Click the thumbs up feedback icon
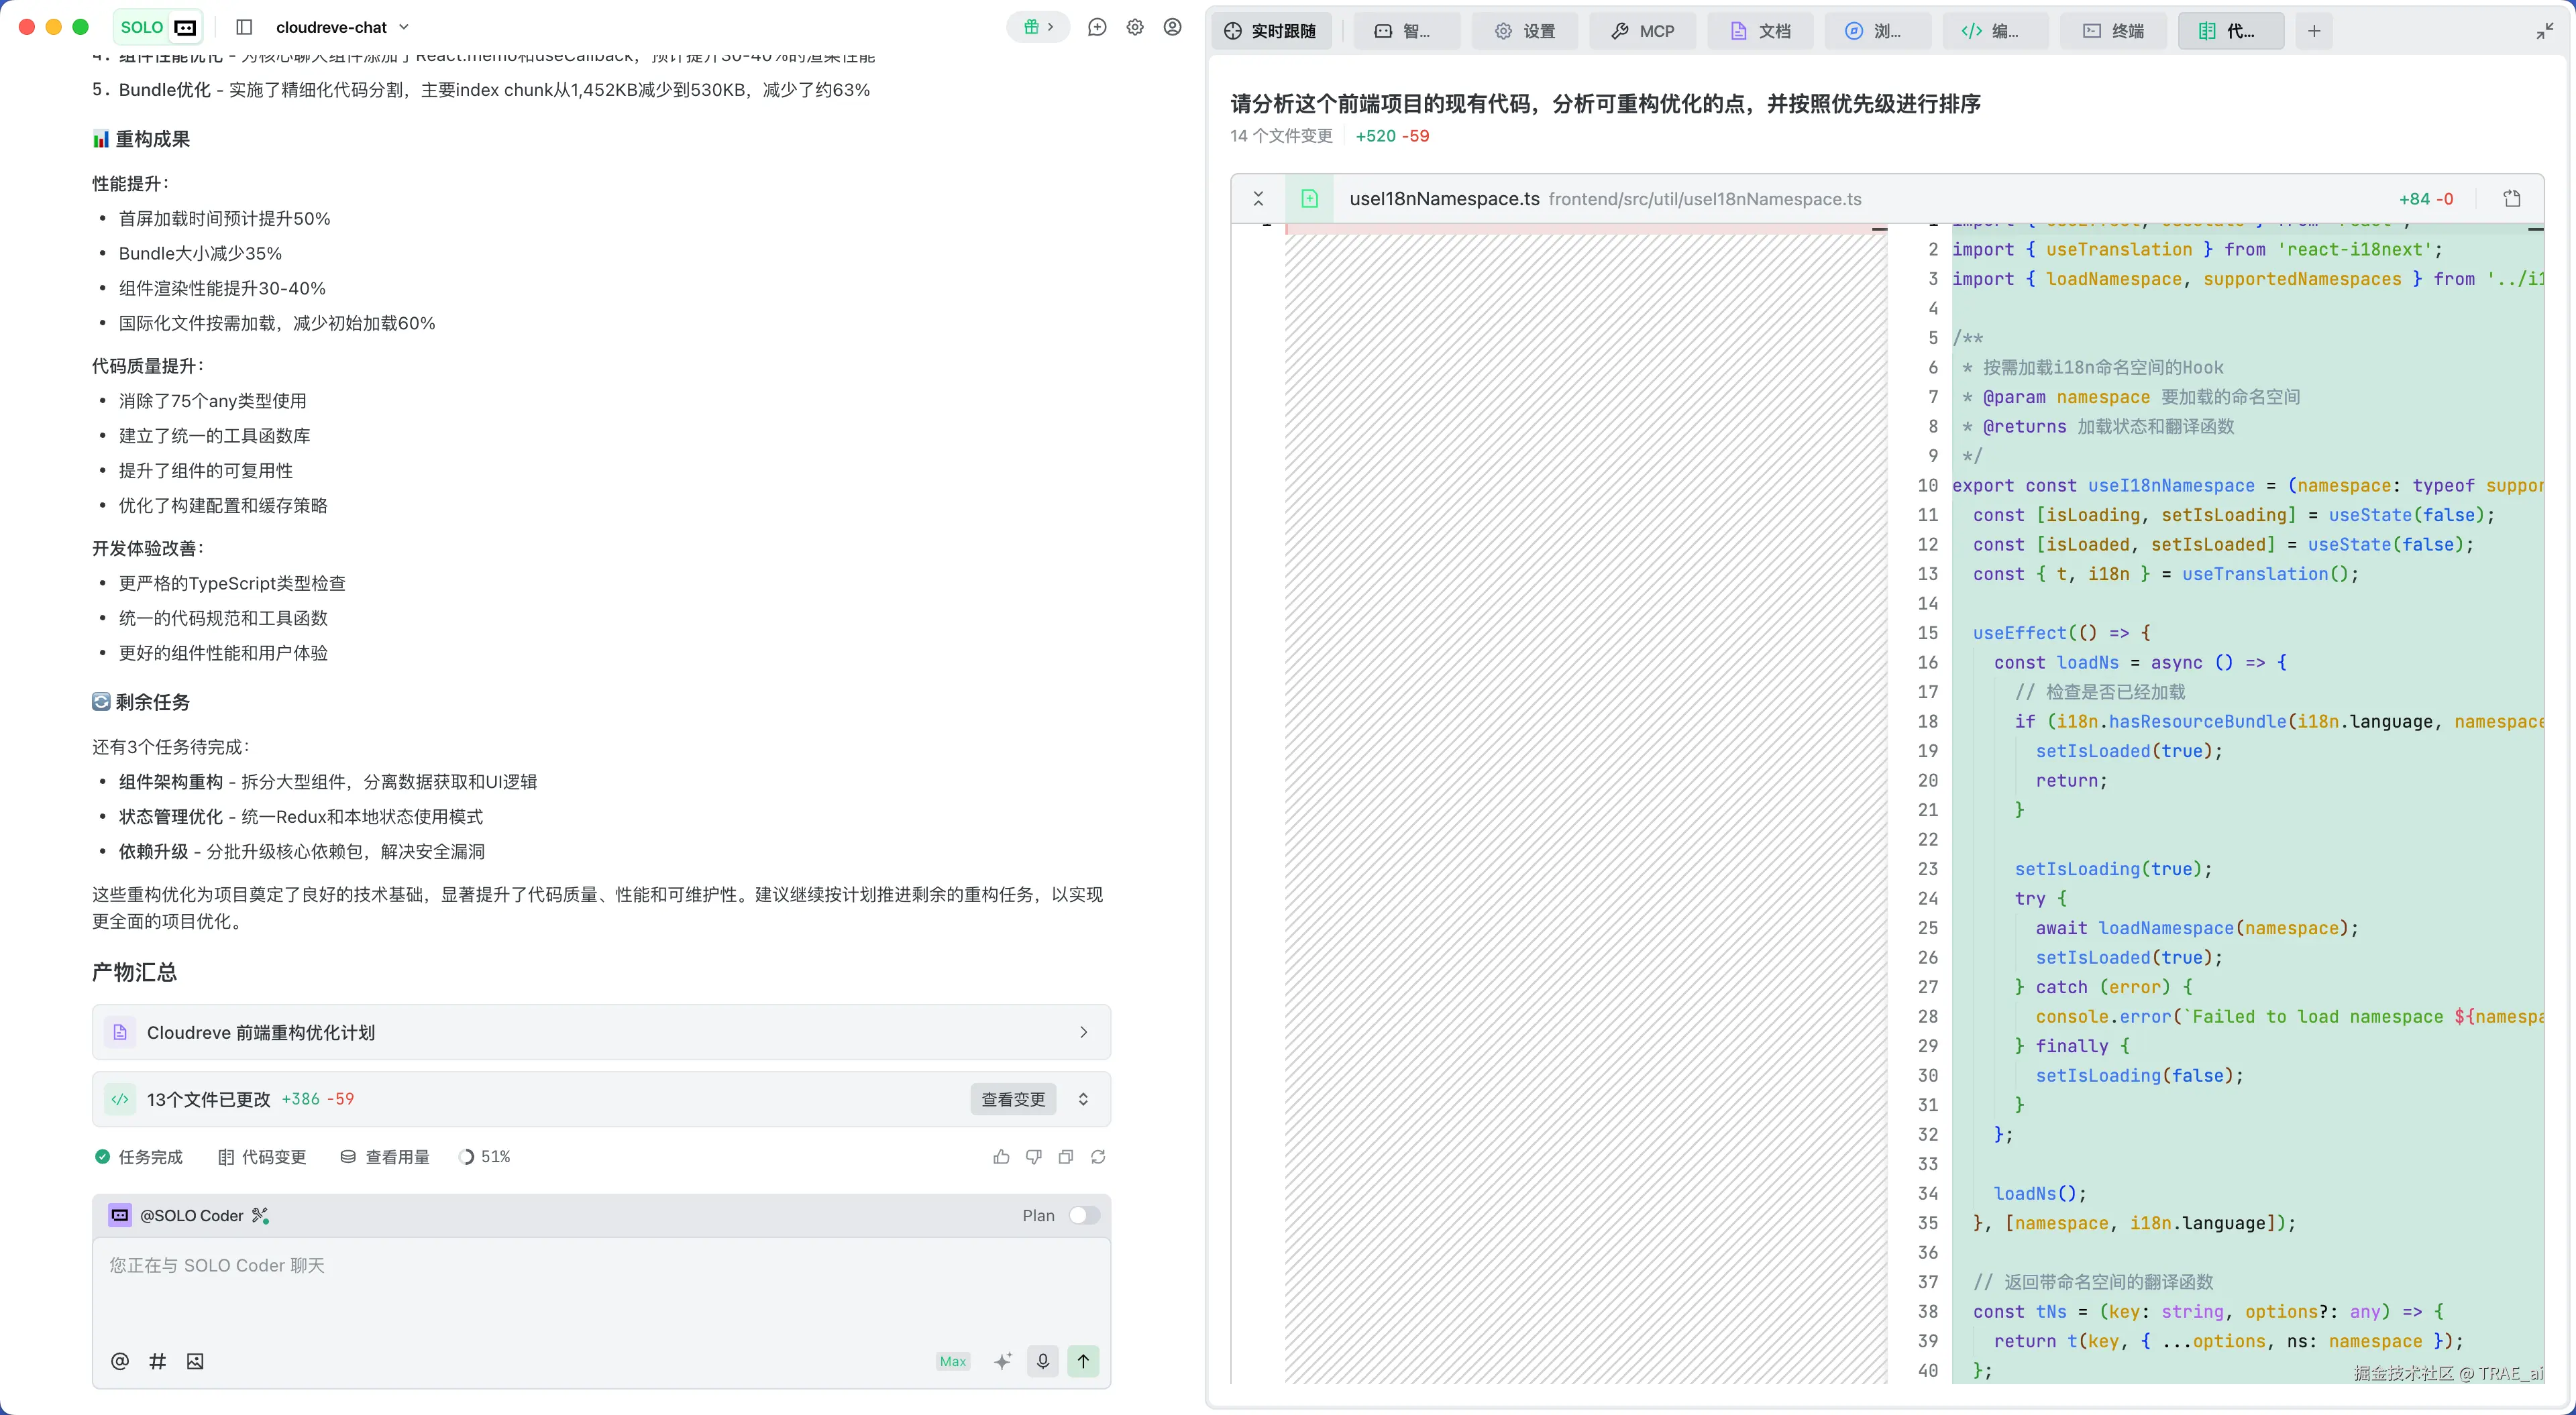The height and width of the screenshot is (1415, 2576). click(1001, 1157)
